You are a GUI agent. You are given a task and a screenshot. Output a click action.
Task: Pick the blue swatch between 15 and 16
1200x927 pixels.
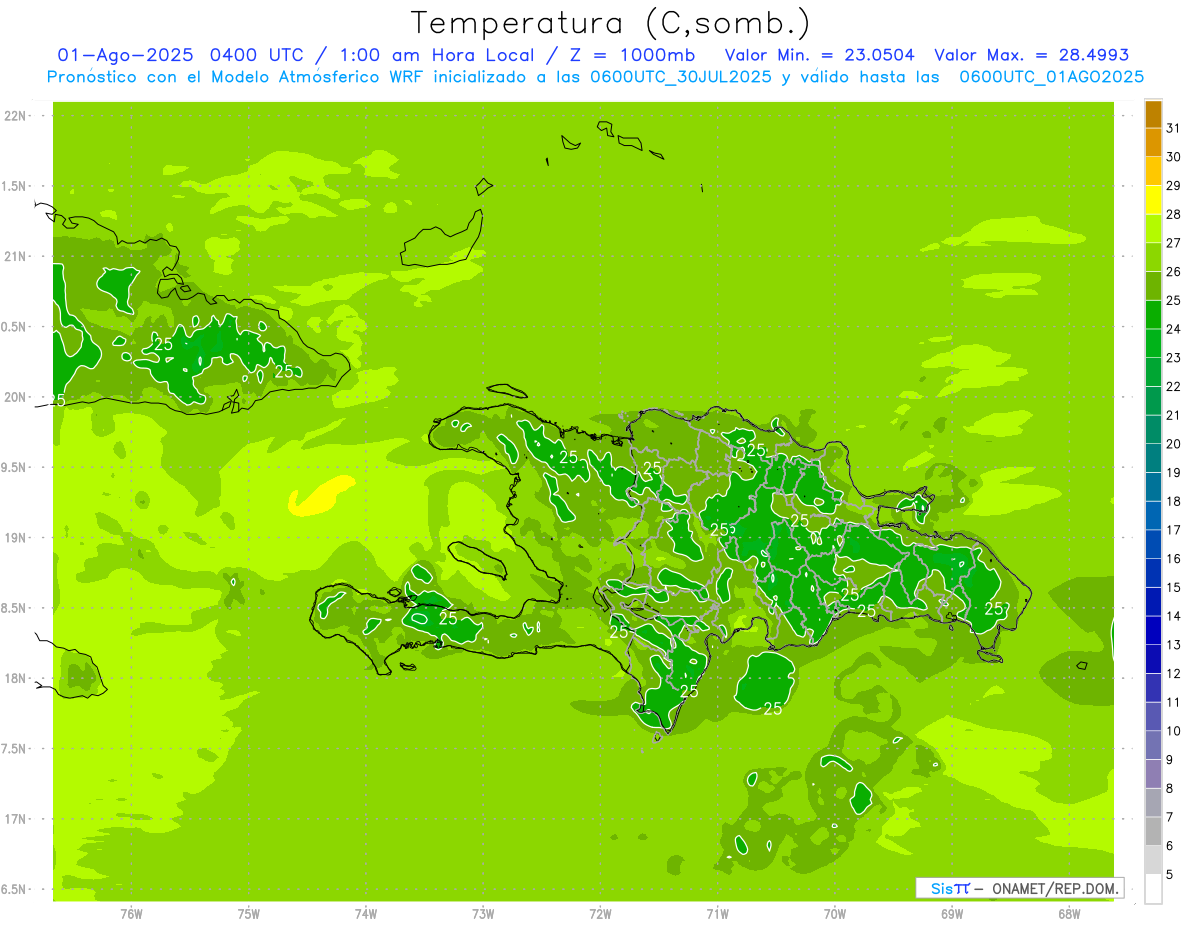[x=1153, y=573]
